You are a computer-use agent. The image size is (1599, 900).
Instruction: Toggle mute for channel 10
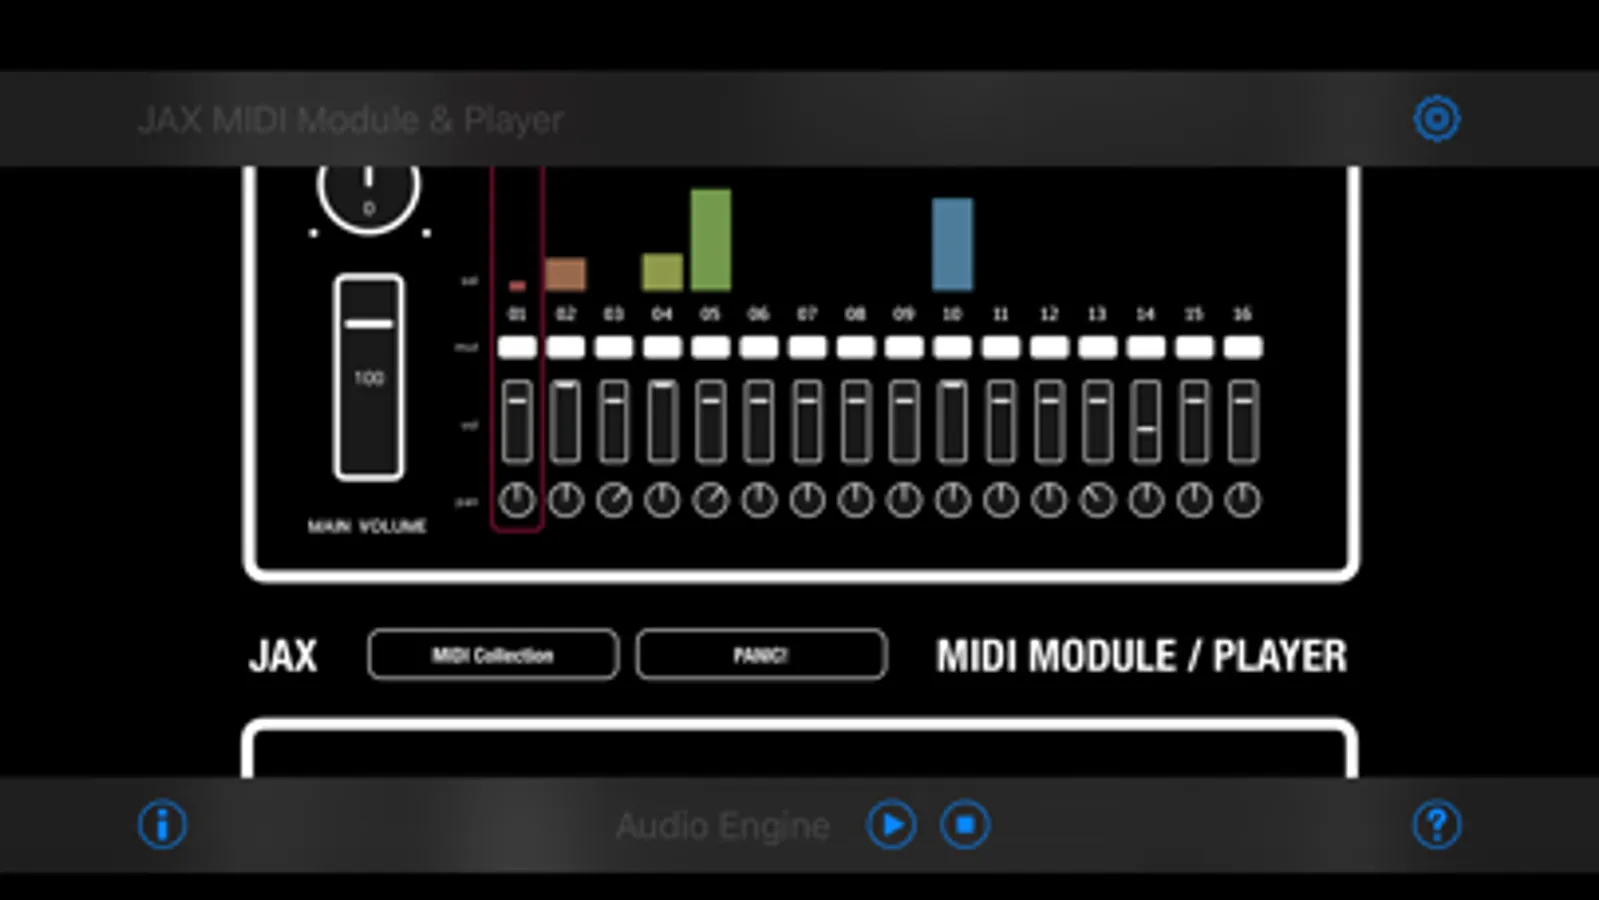point(952,347)
